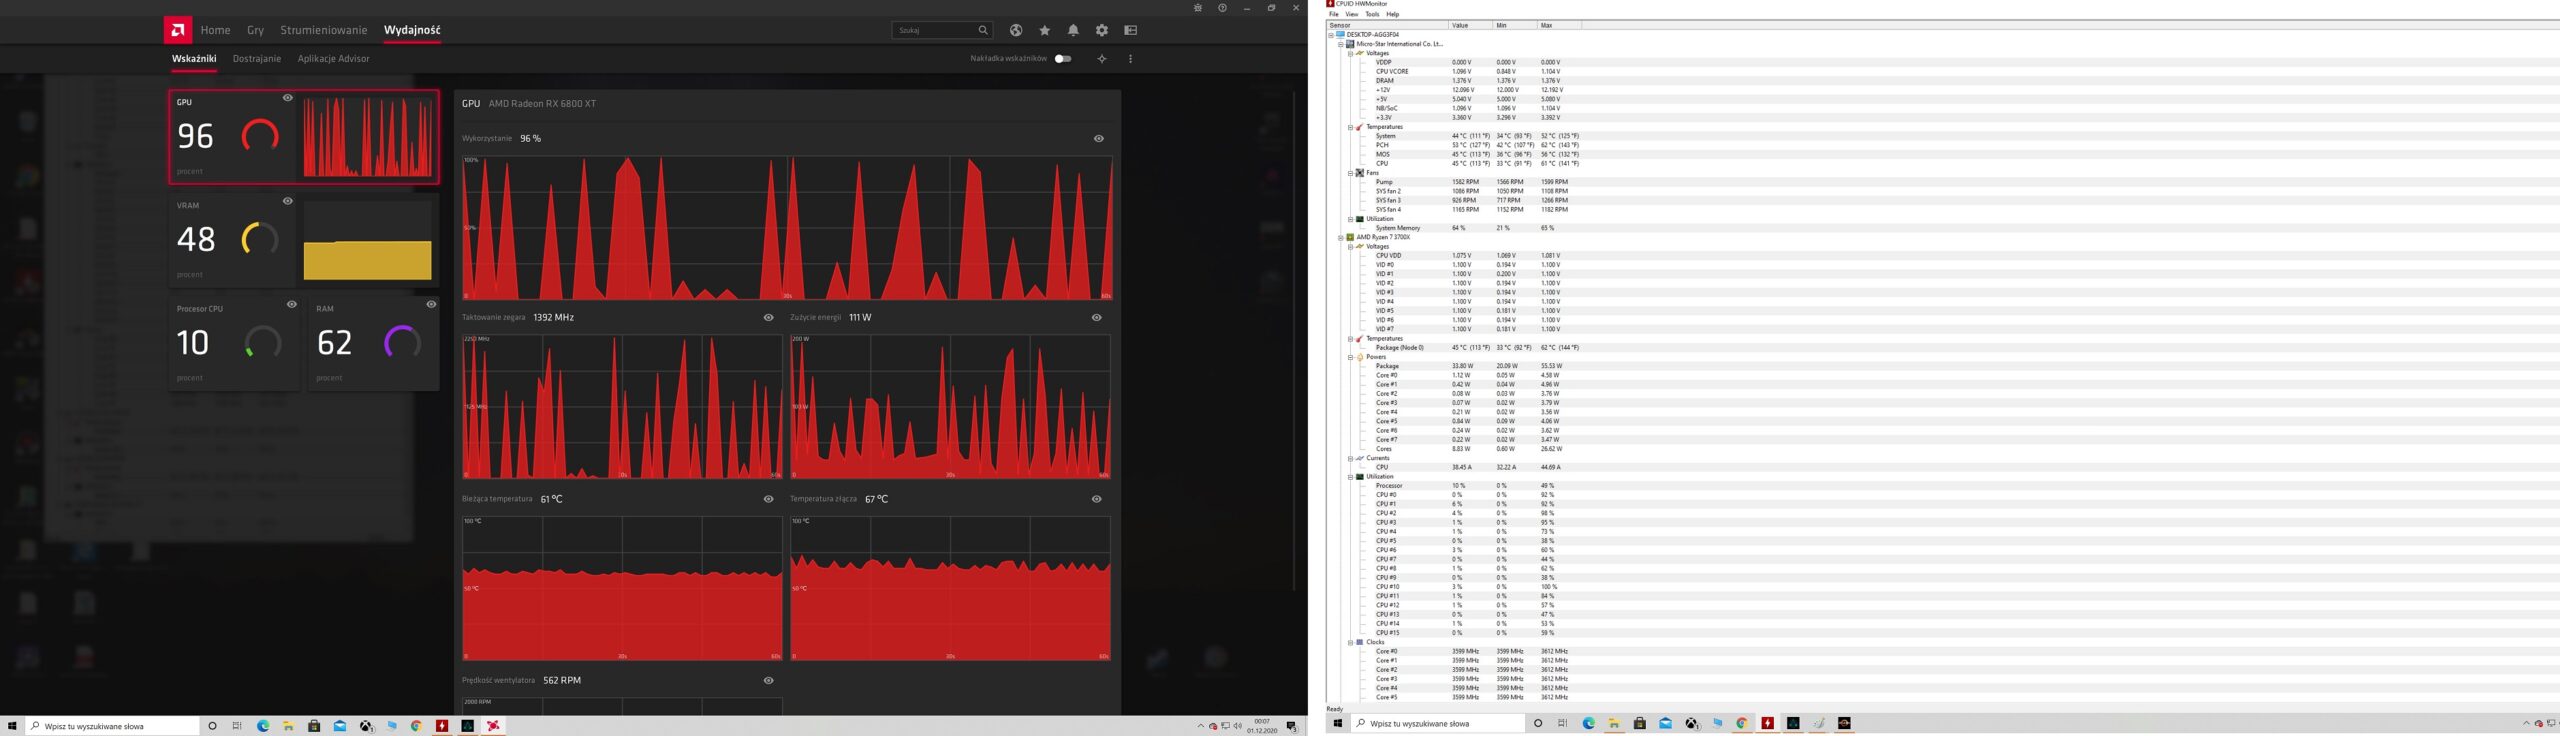The width and height of the screenshot is (2560, 736).
Task: Toggle visibility eye on Procesor CPU tile
Action: click(x=292, y=304)
